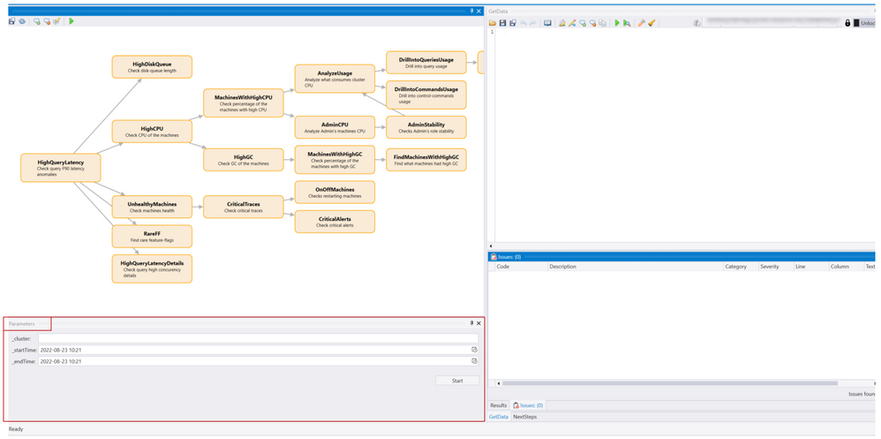Screen dimensions: 881x439
Task: Open the _startTime calendar picker
Action: tap(474, 349)
